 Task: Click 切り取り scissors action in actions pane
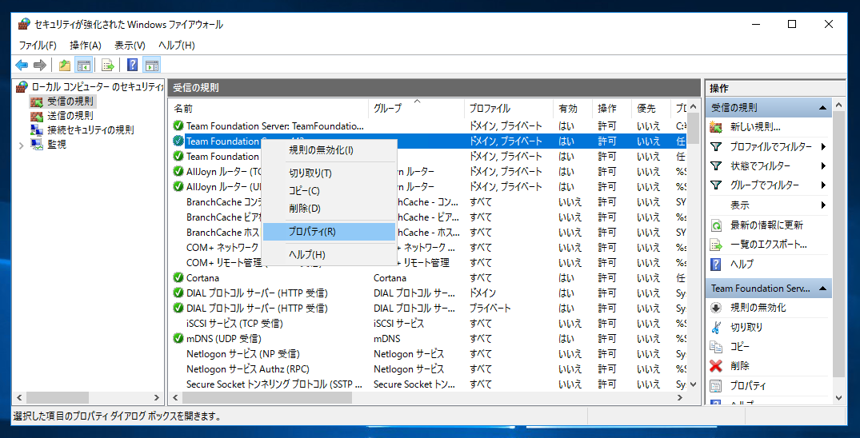tap(746, 327)
